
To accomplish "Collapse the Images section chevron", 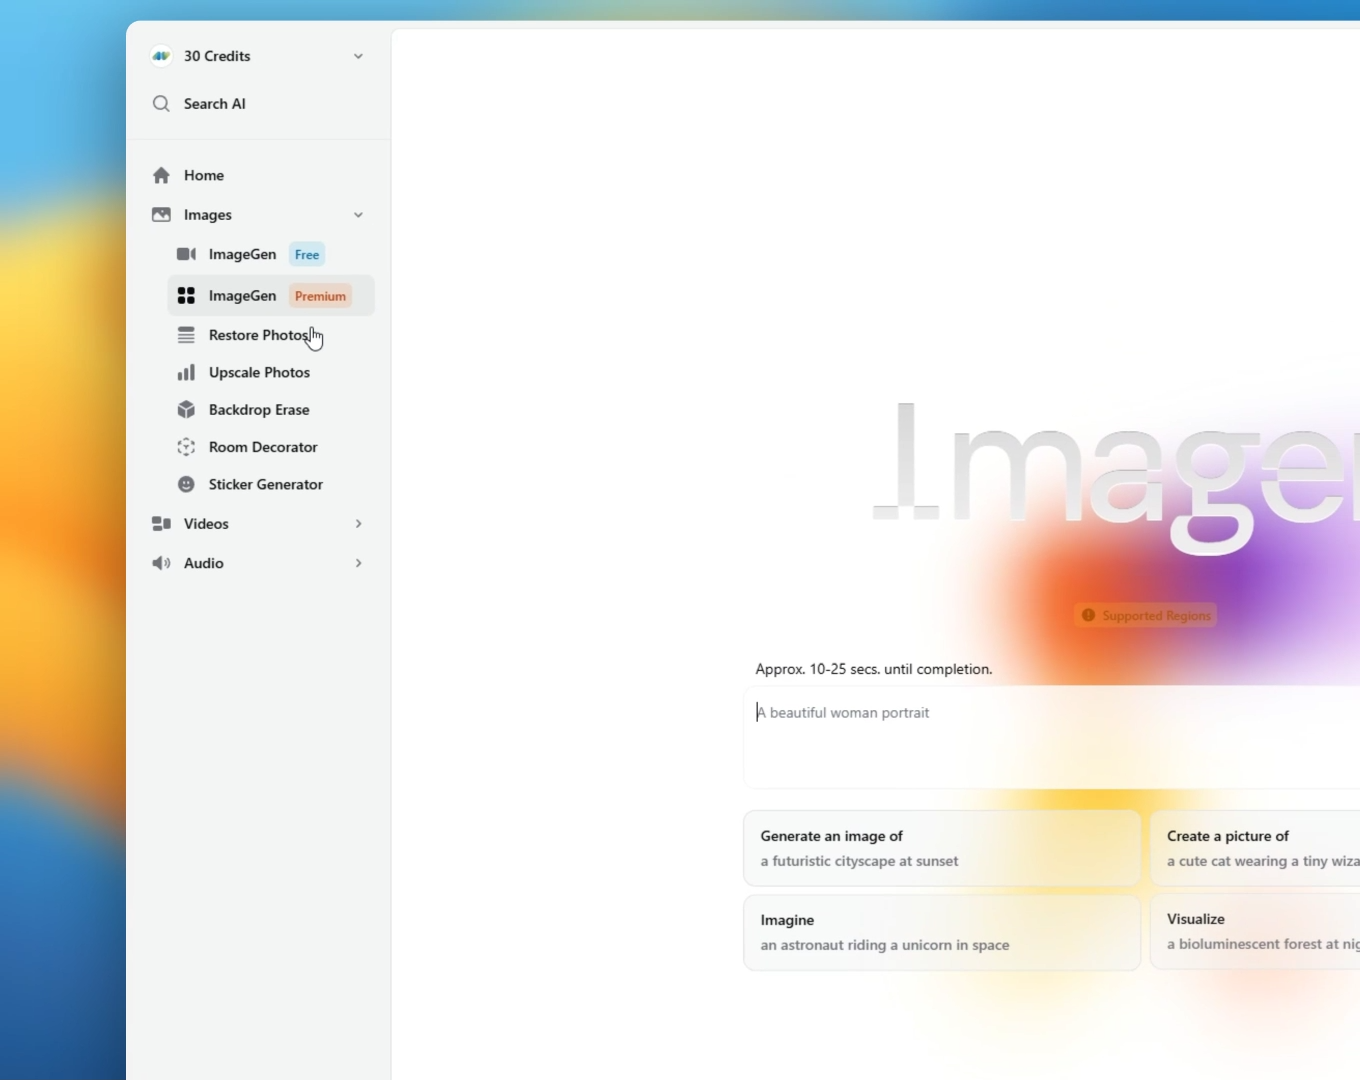I will 358,215.
